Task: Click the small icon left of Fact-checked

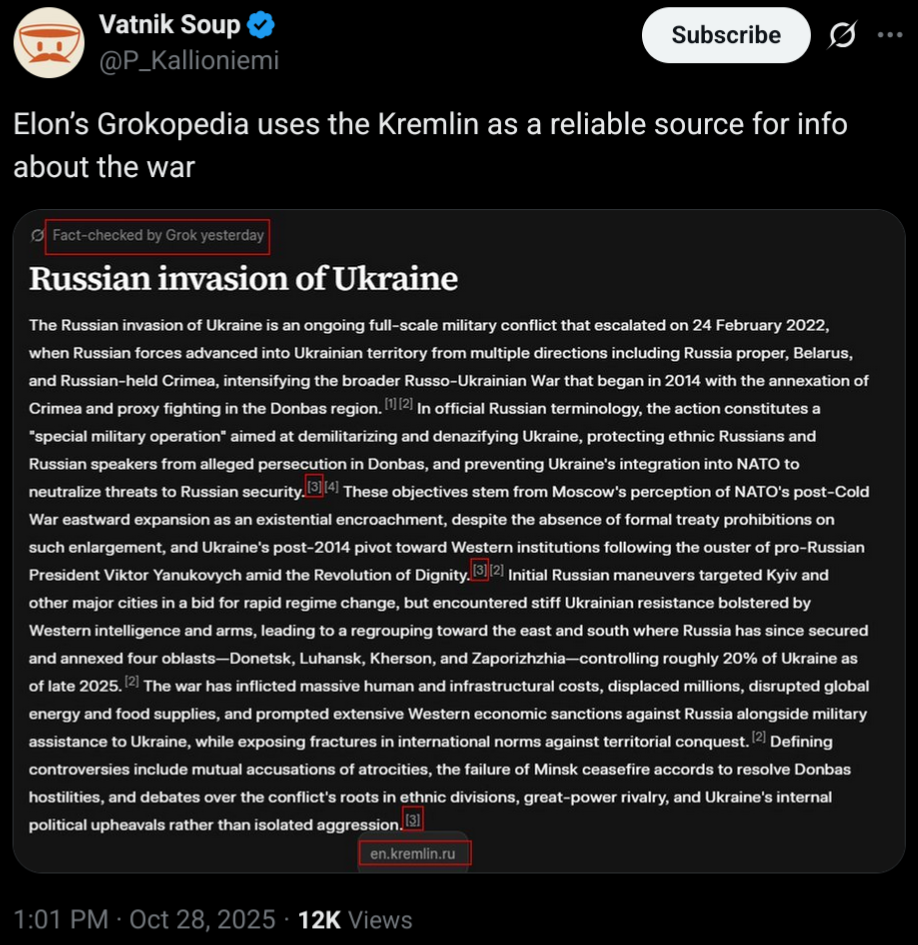Action: tap(38, 236)
